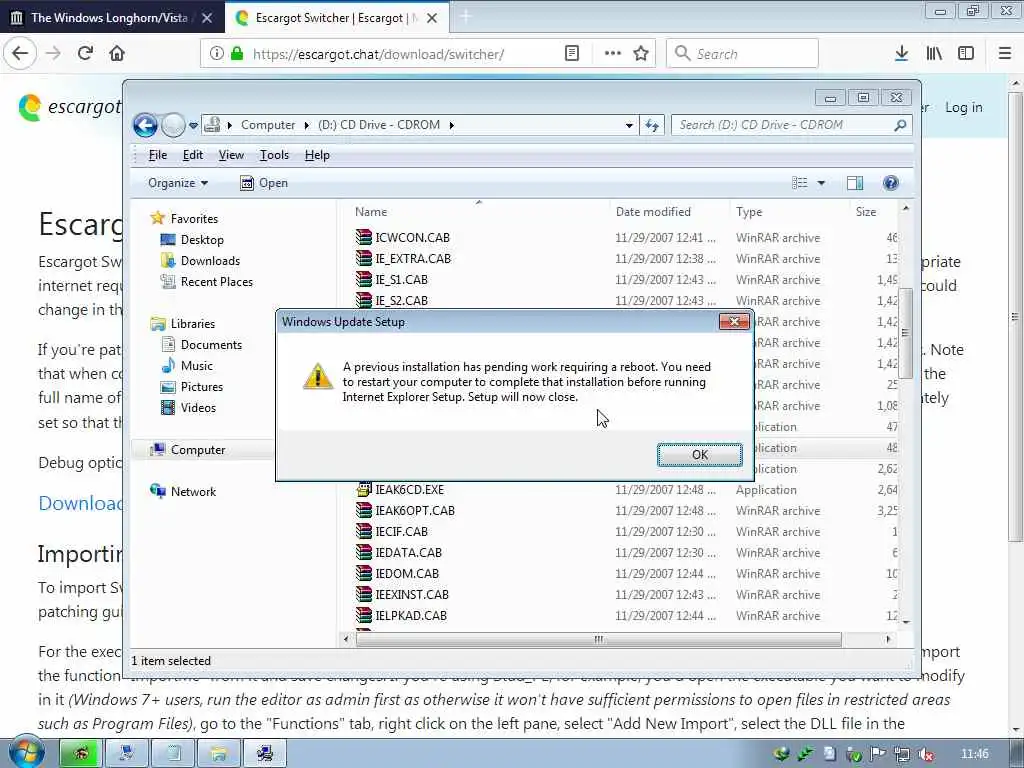Screen dimensions: 1024x768
Task: Open Firefox library icon
Action: [934, 54]
